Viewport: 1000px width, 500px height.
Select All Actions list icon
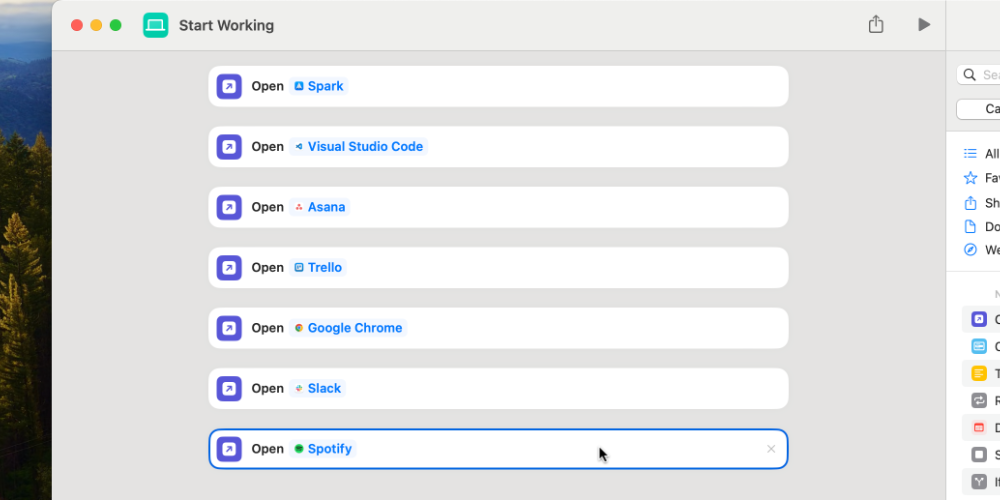click(x=970, y=154)
